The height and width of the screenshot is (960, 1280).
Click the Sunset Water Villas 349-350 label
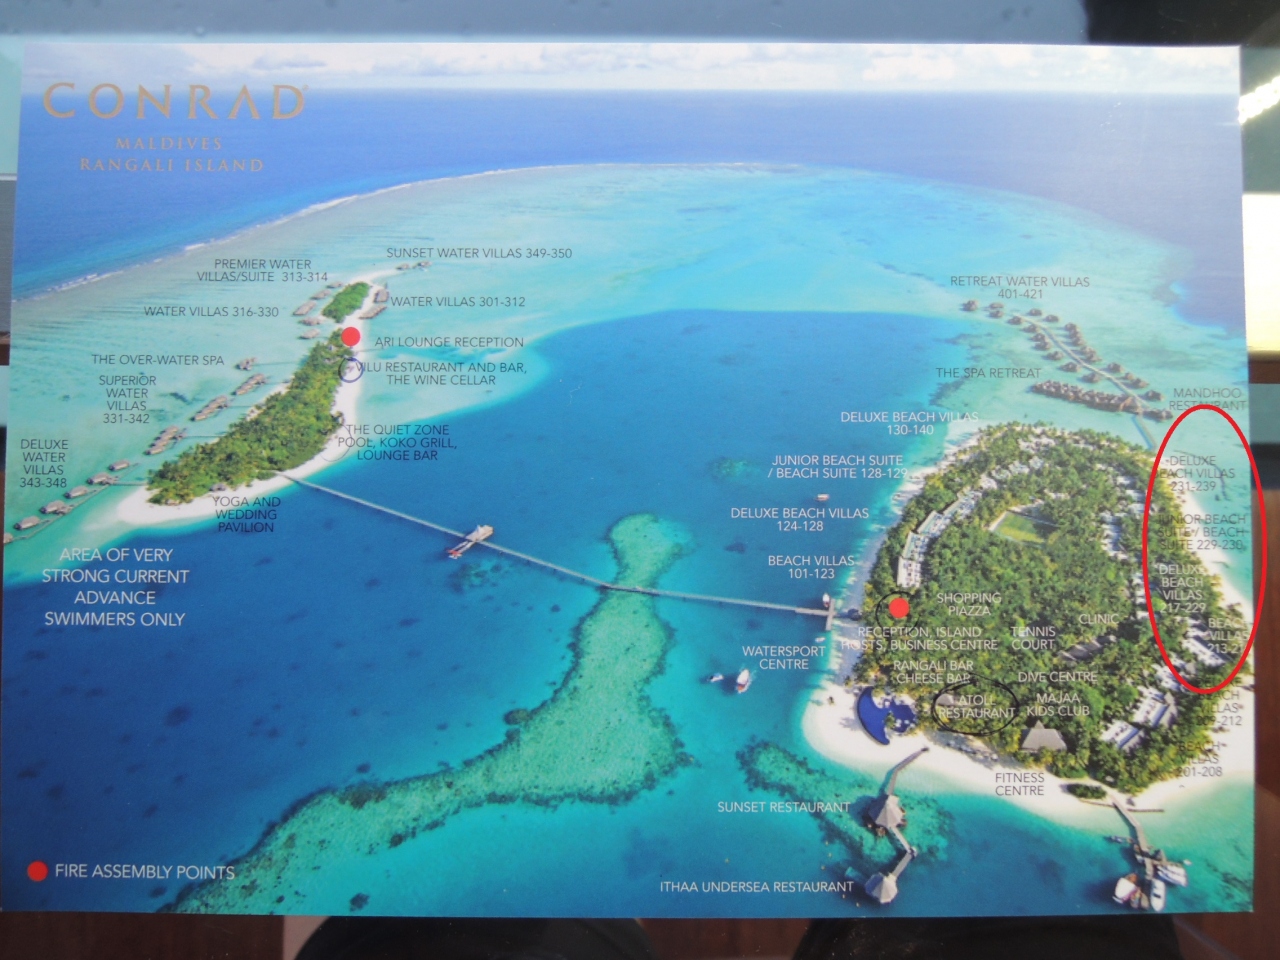coord(479,253)
